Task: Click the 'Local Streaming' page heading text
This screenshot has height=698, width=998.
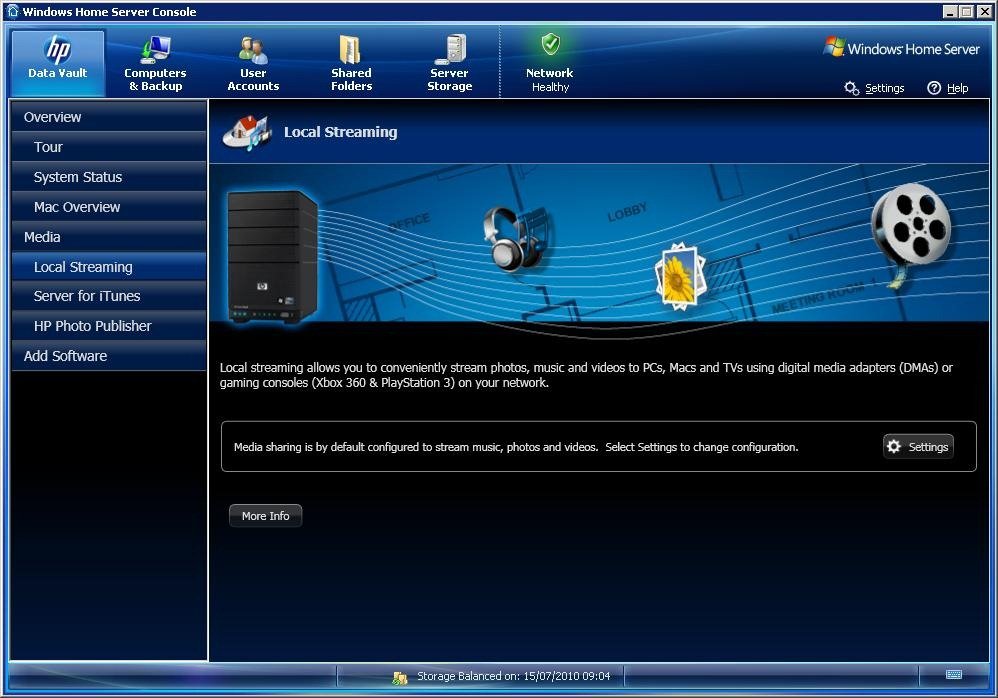Action: [341, 132]
